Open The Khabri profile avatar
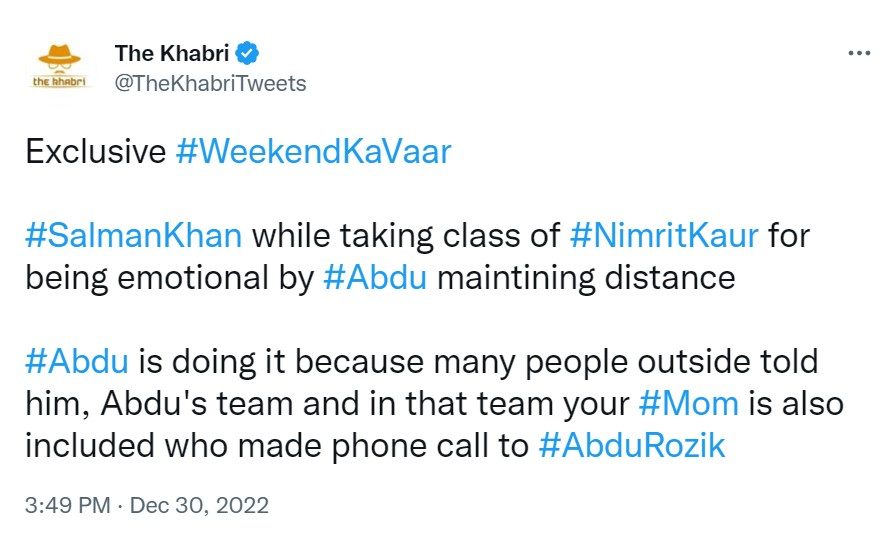 pos(60,66)
